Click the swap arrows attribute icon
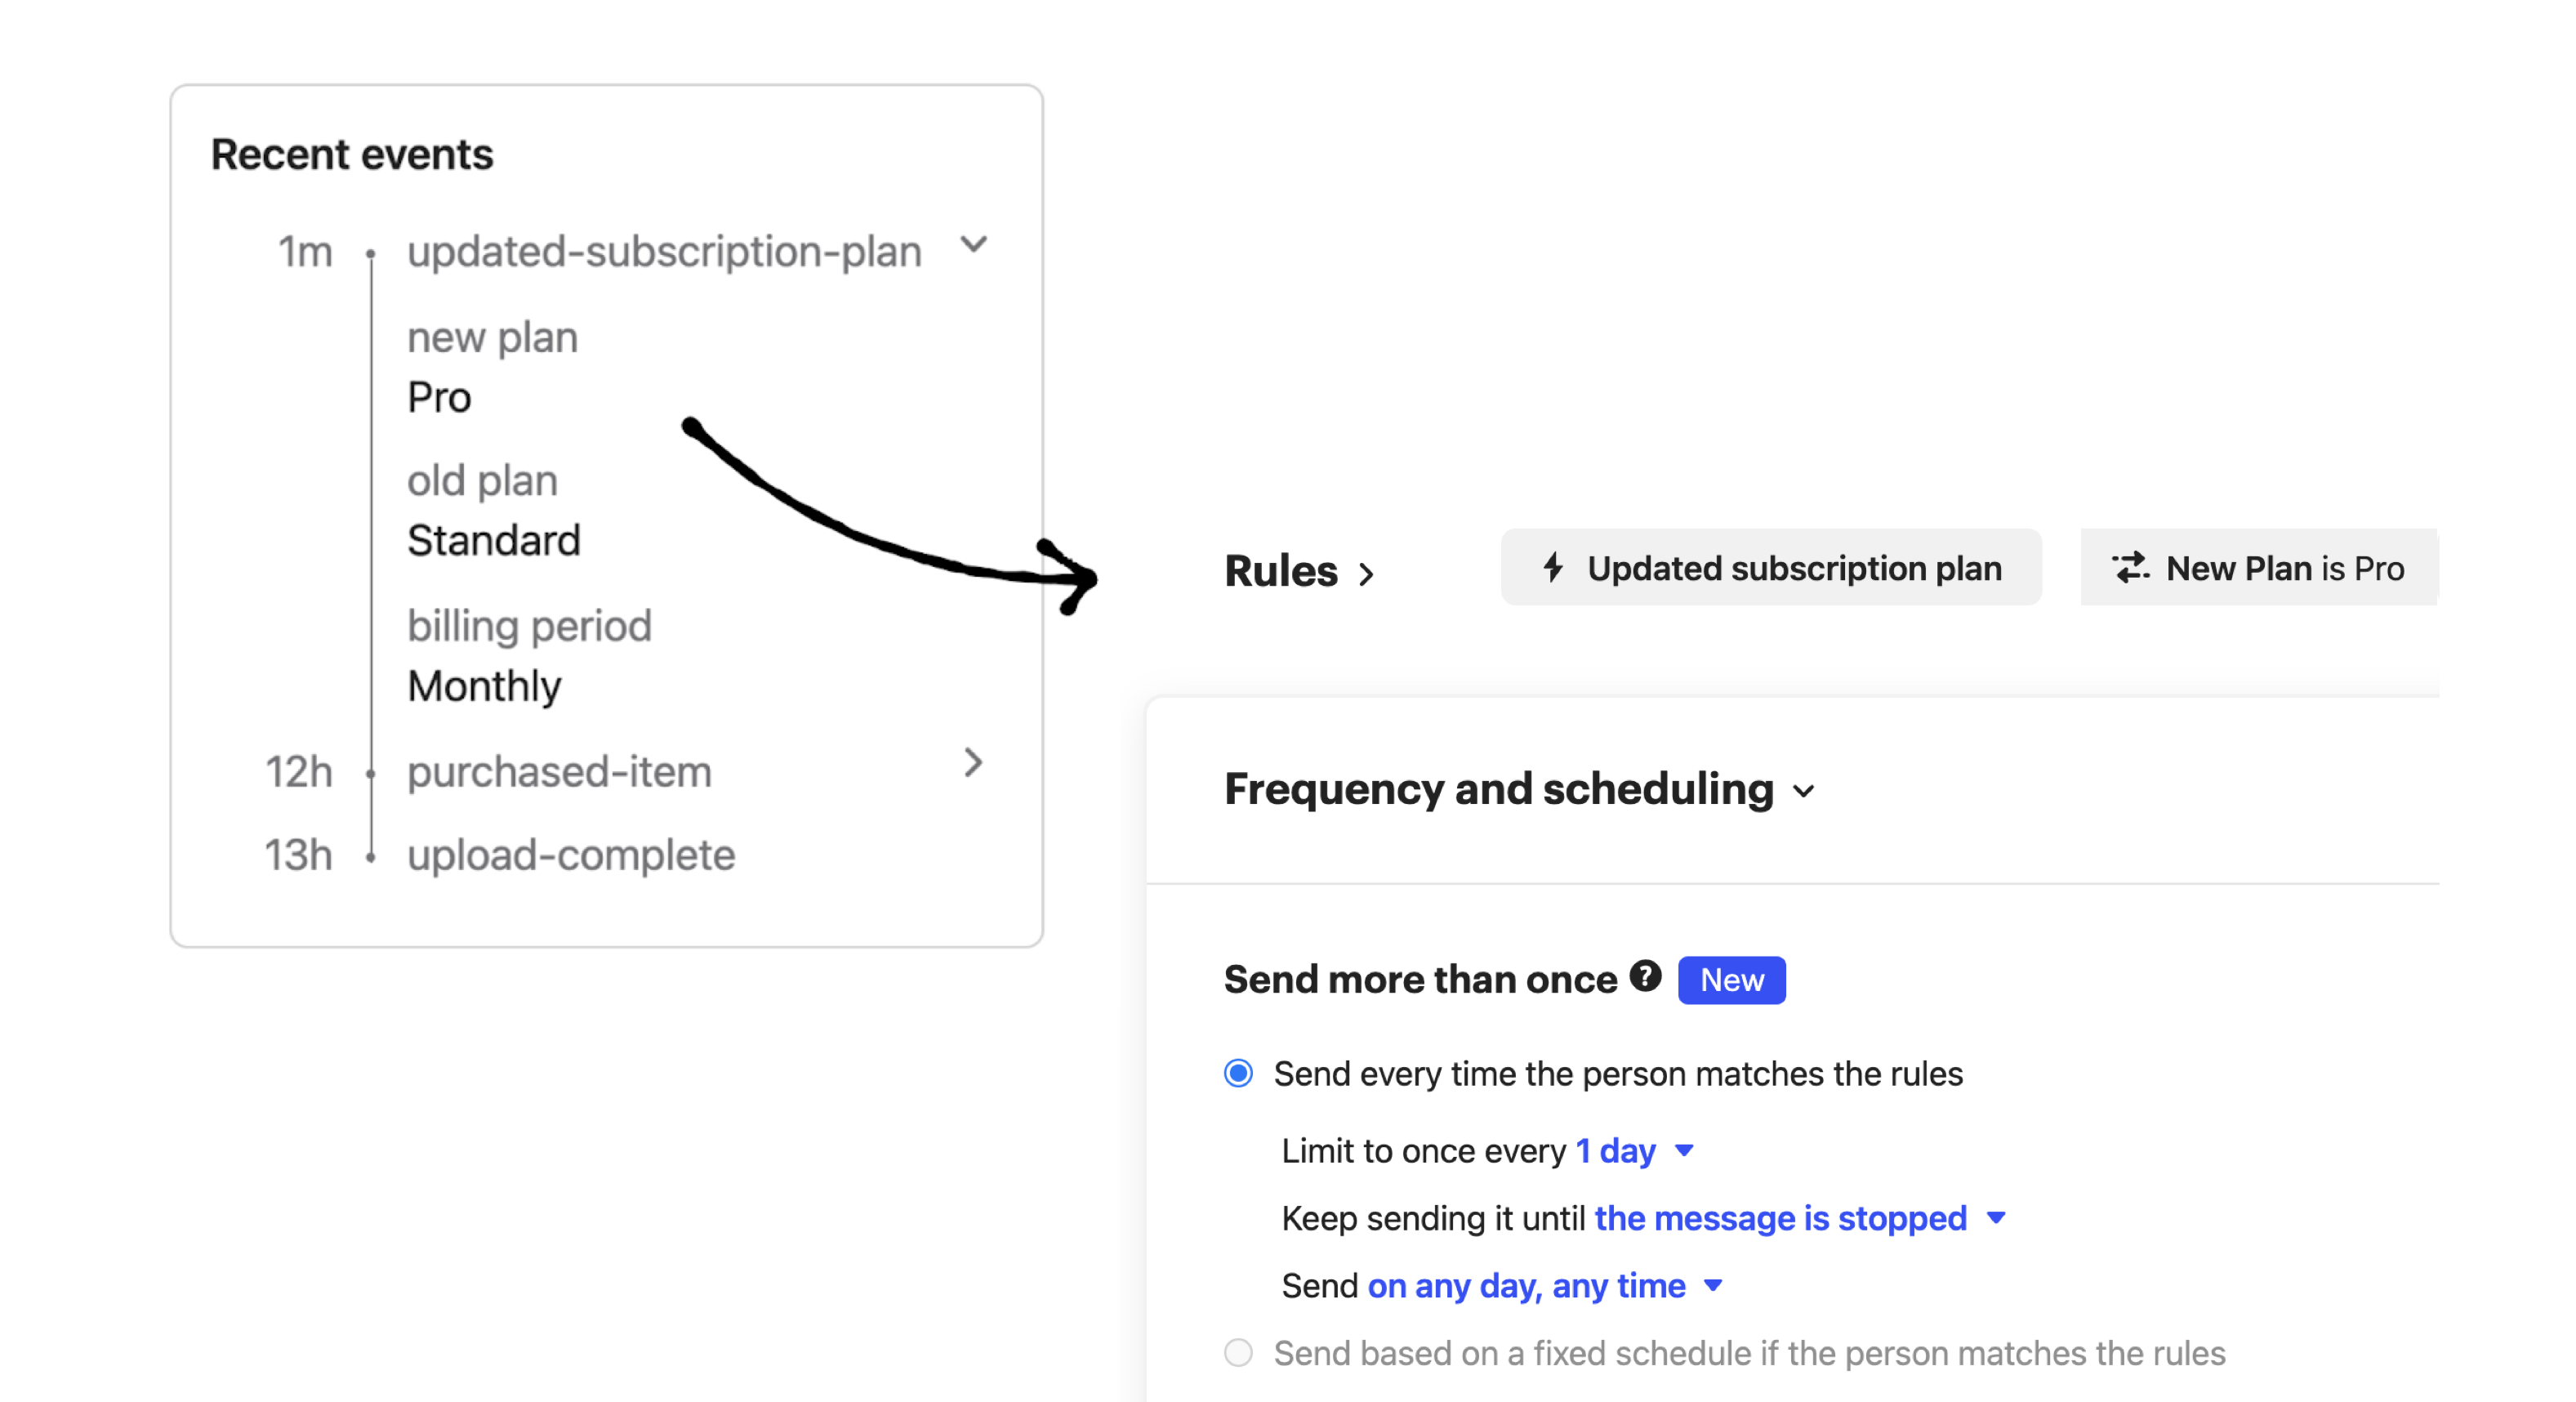2576x1402 pixels. click(2130, 567)
